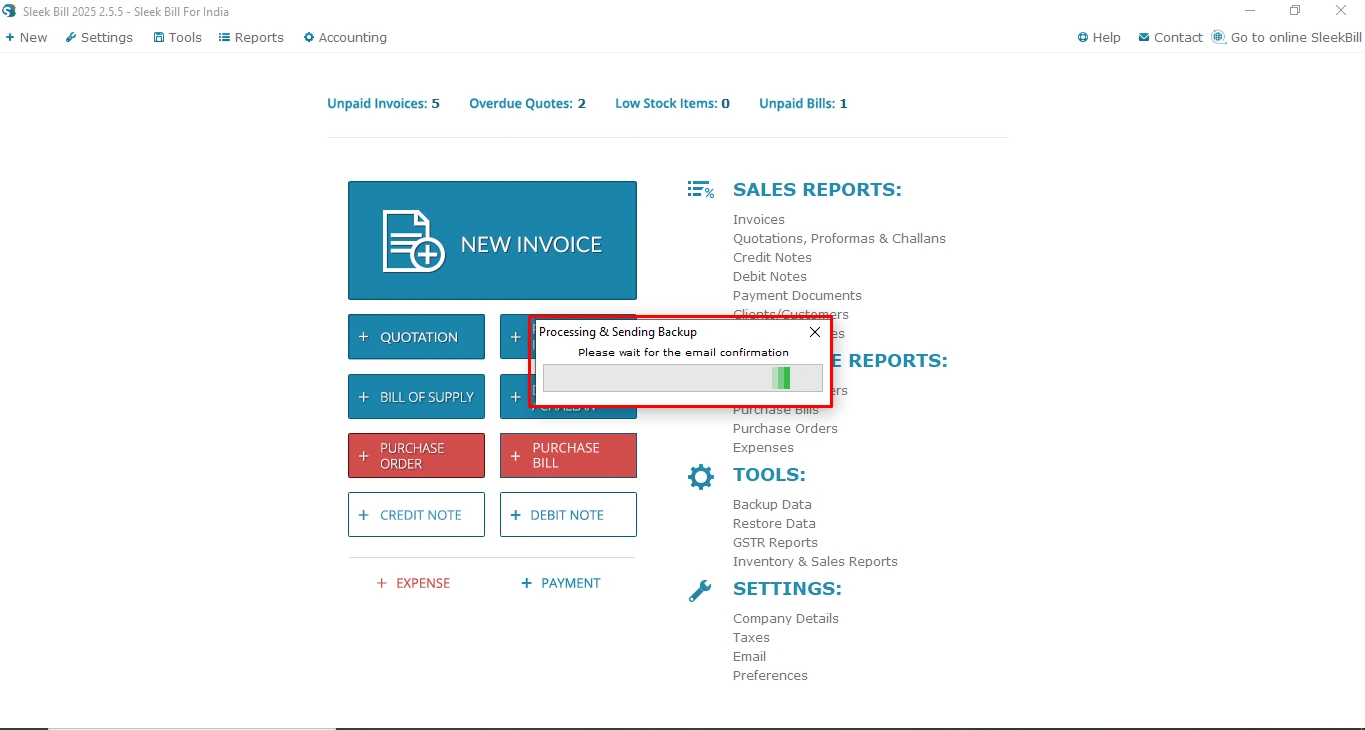Click the Sales Reports list icon
This screenshot has height=730, width=1365.
(700, 190)
